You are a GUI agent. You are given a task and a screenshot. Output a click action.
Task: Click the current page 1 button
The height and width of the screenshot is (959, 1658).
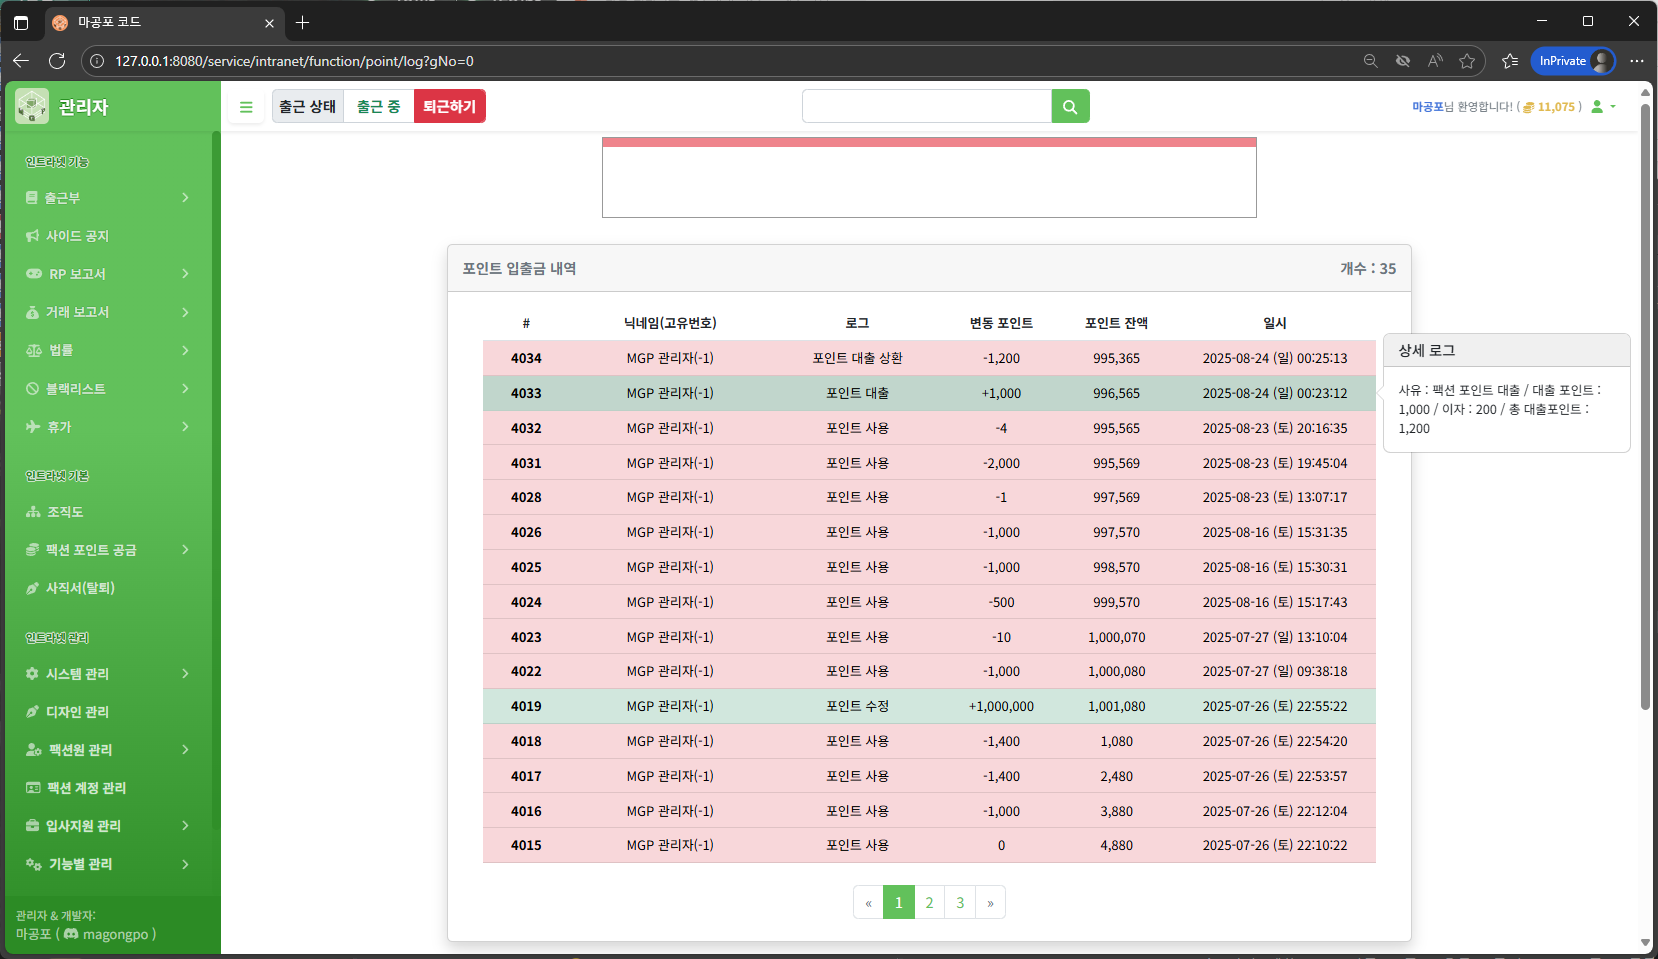click(899, 902)
